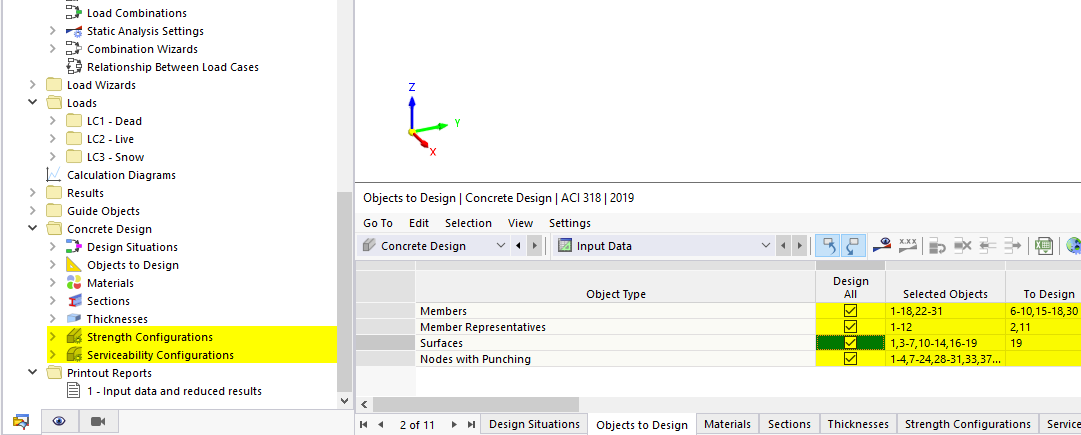Open the navigator Display (eye) tab

coord(59,421)
